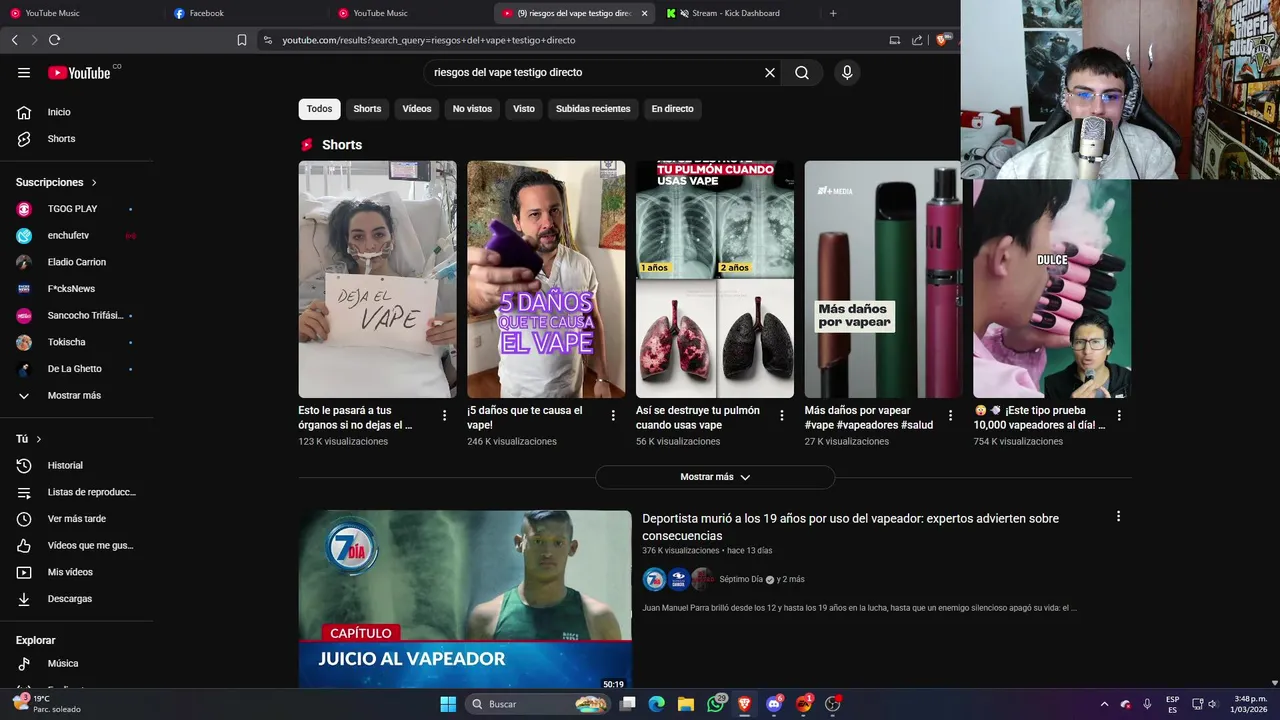The image size is (1280, 720).
Task: Open De La Ghetto subscription channel
Action: [x=76, y=369]
